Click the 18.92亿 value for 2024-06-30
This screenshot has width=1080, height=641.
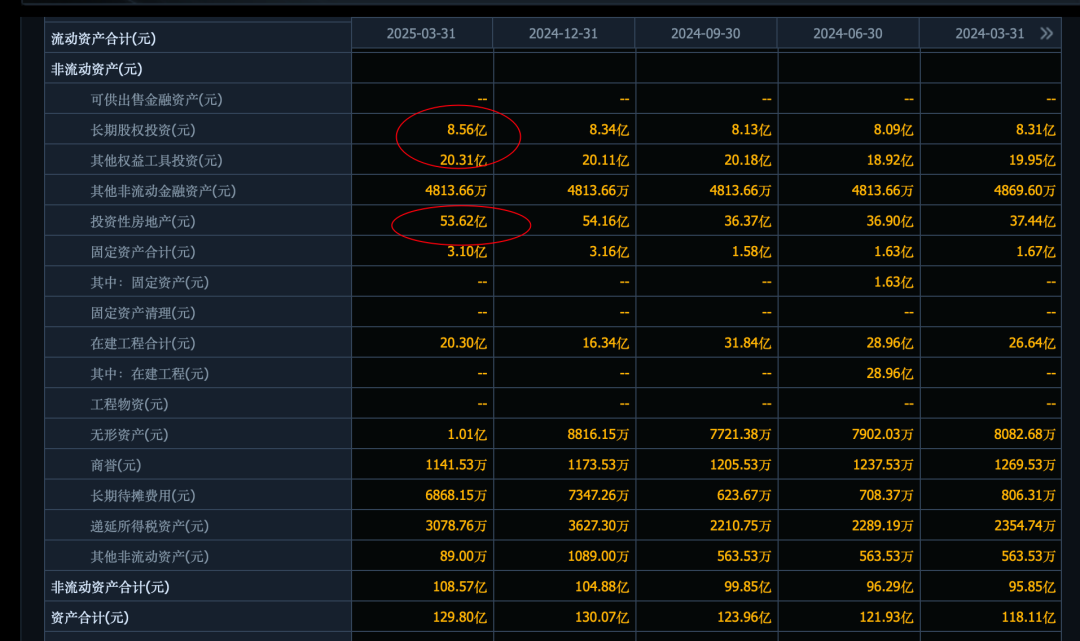890,160
